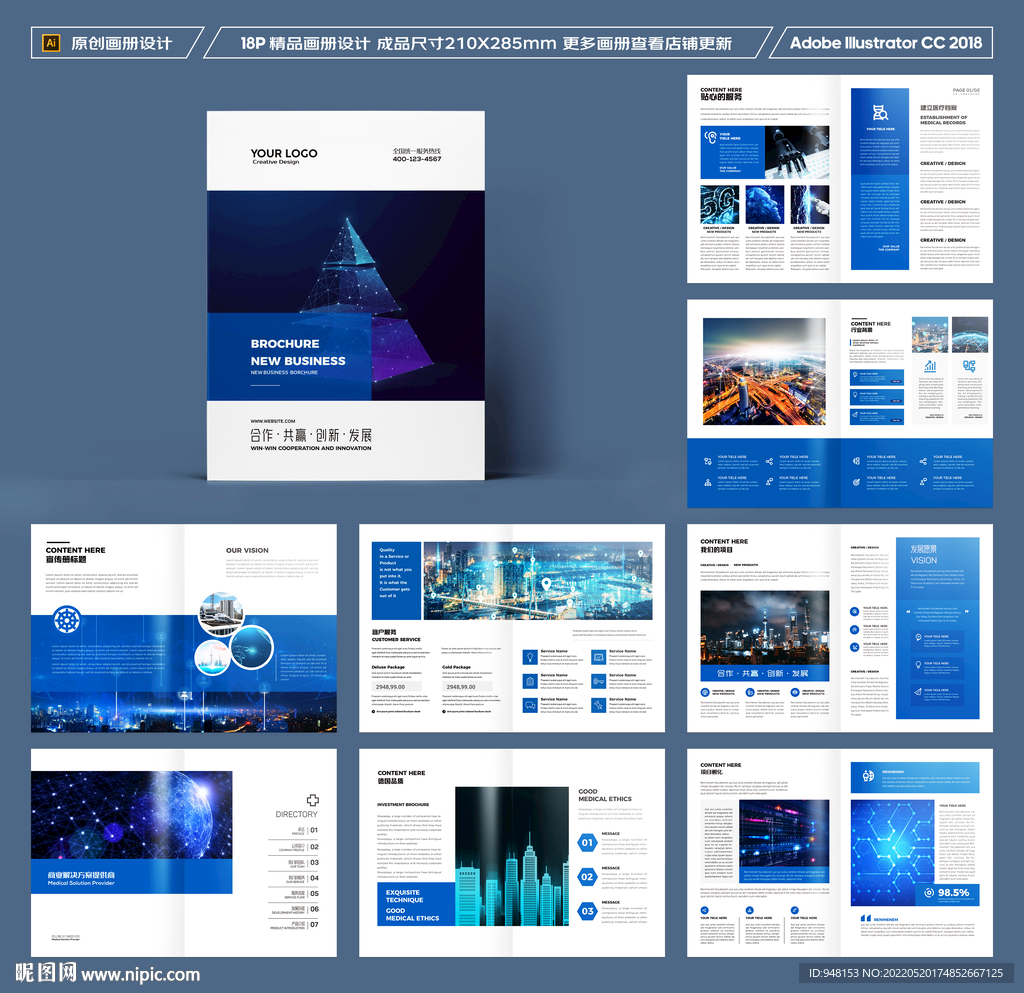The image size is (1024, 993).
Task: Open the Shanghai night skyline photo
Action: pyautogui.click(x=765, y=627)
